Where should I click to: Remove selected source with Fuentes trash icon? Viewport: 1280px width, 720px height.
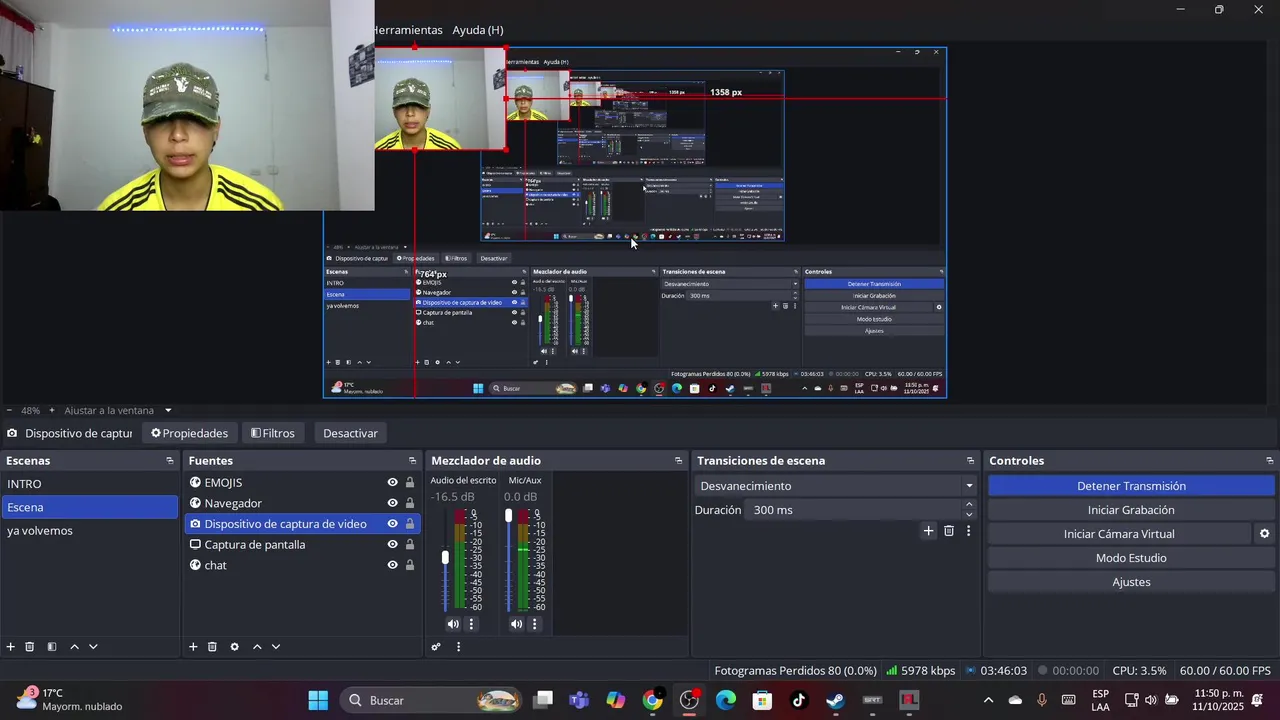(x=212, y=647)
